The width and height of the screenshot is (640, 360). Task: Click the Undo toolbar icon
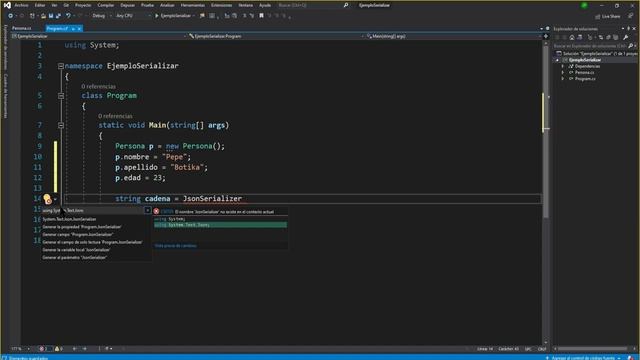[68, 16]
